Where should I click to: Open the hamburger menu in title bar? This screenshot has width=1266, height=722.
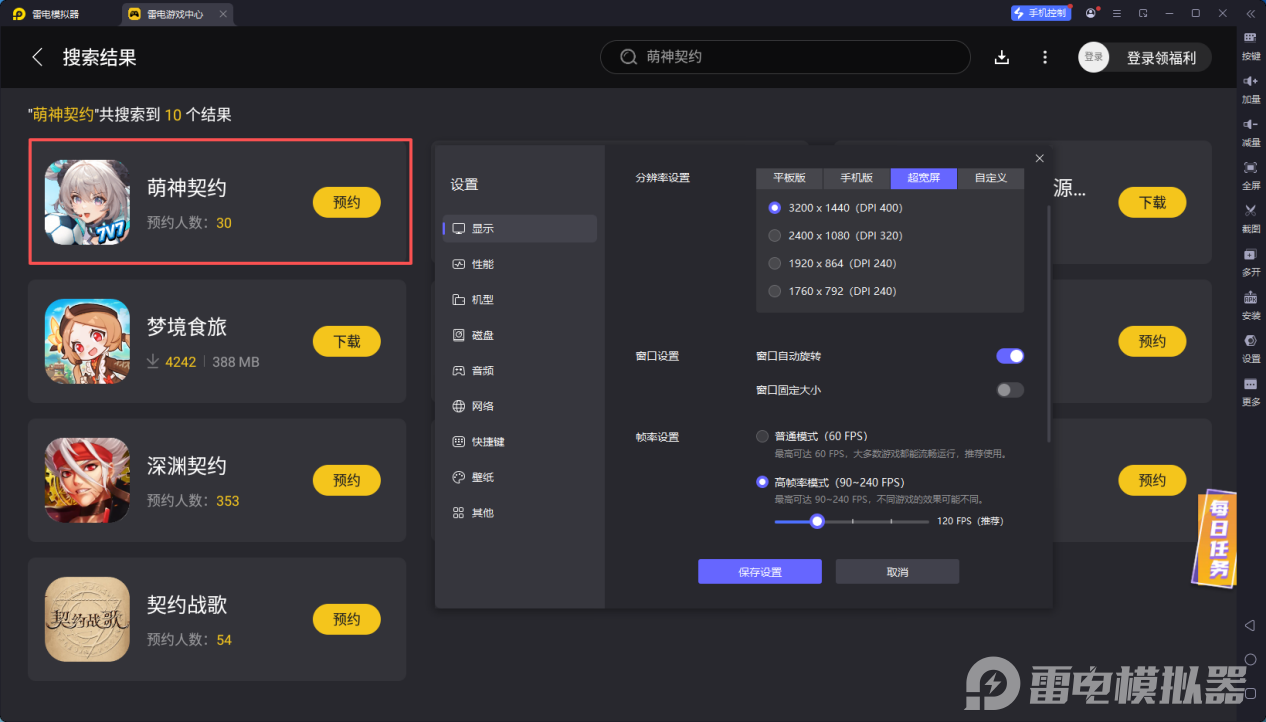pyautogui.click(x=1117, y=13)
